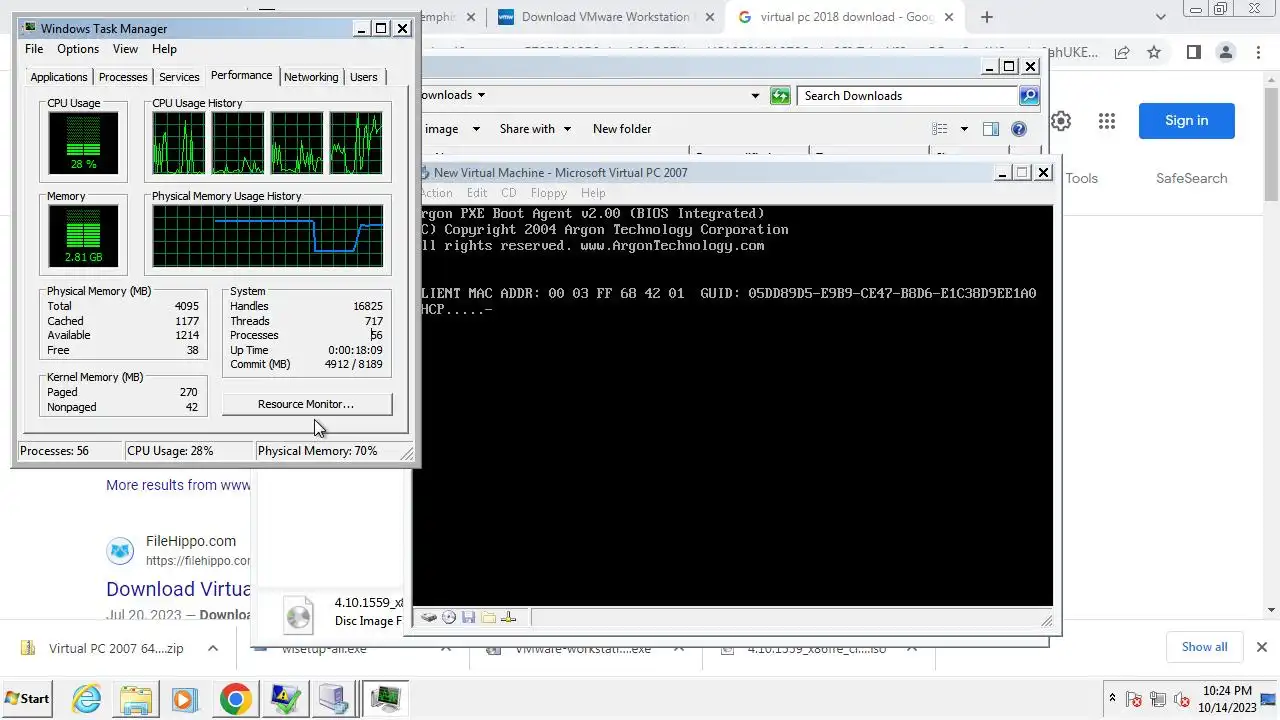Toggle the preview pane icon in Explorer
This screenshot has width=1280, height=720.
991,129
